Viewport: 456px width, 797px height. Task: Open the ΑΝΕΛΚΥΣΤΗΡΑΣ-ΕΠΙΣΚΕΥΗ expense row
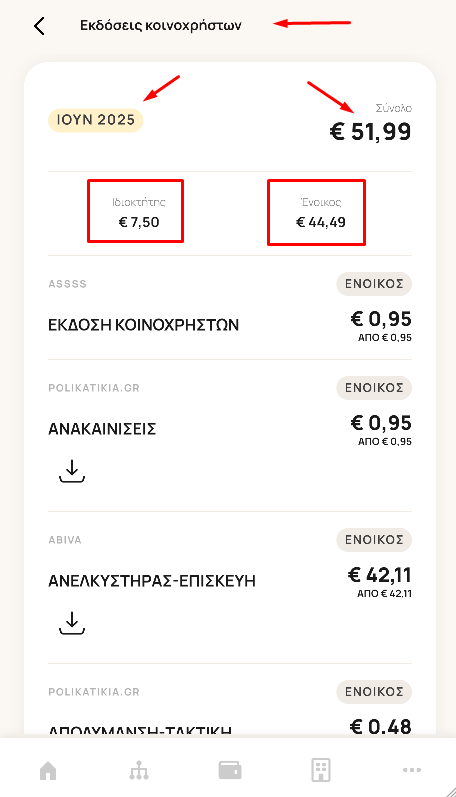tap(230, 588)
